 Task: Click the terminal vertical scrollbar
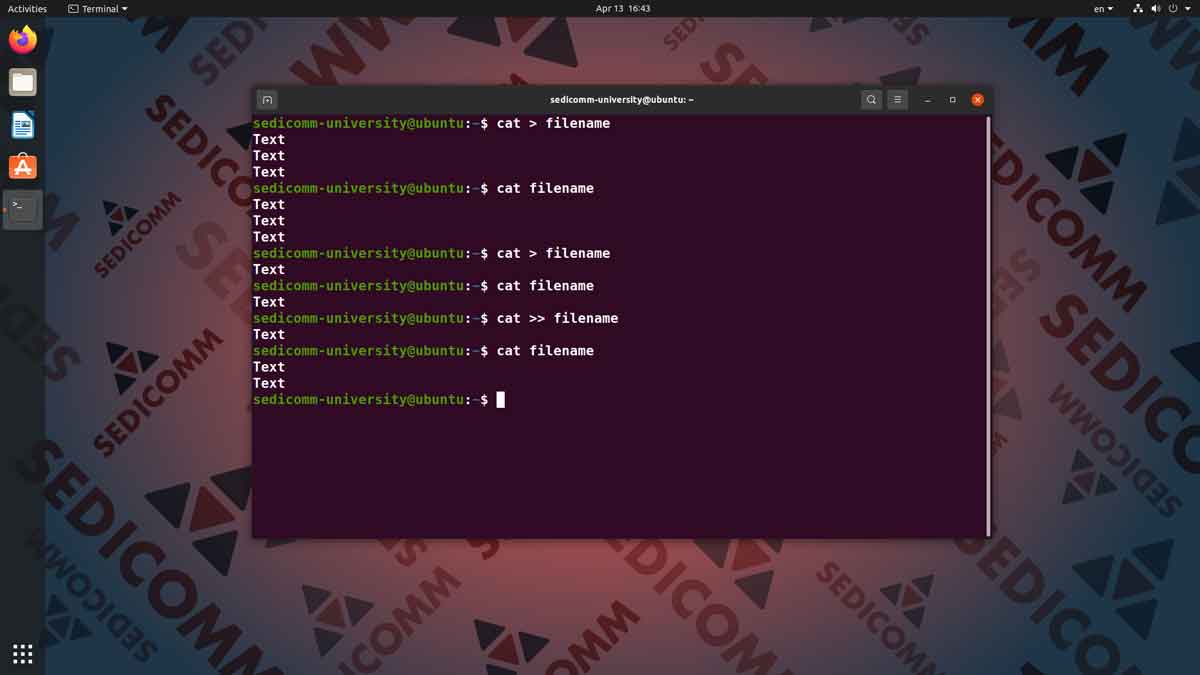[988, 325]
